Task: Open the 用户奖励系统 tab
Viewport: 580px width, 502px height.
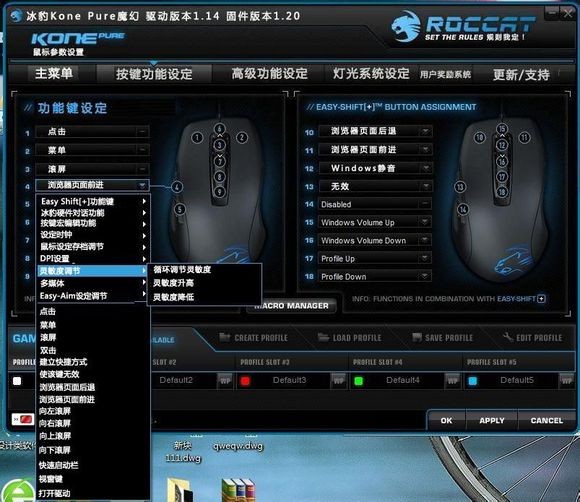Action: pyautogui.click(x=445, y=74)
